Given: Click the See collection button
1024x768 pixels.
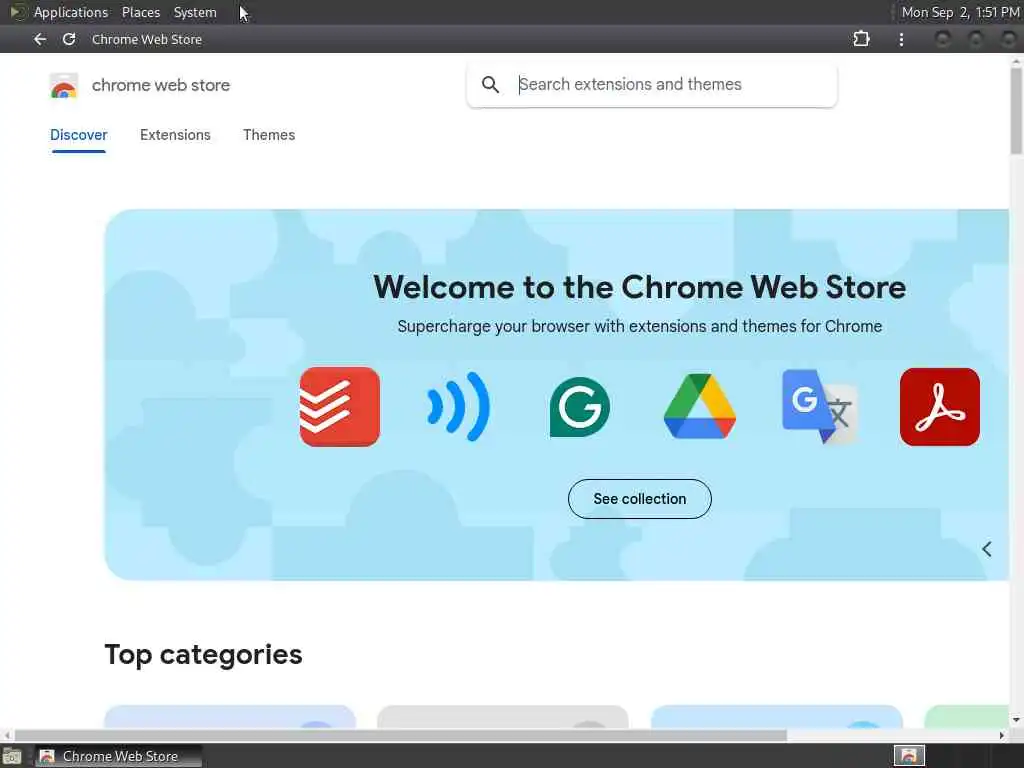Looking at the screenshot, I should click(x=640, y=499).
